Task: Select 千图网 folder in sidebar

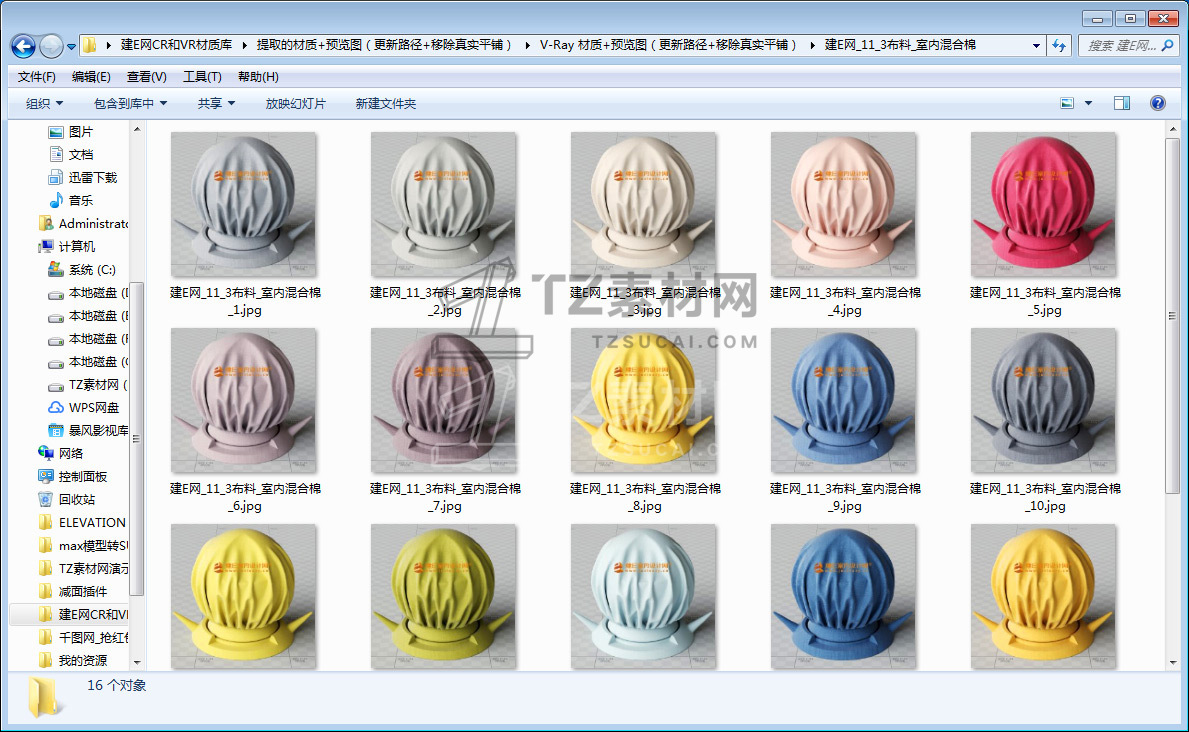Action: click(83, 637)
